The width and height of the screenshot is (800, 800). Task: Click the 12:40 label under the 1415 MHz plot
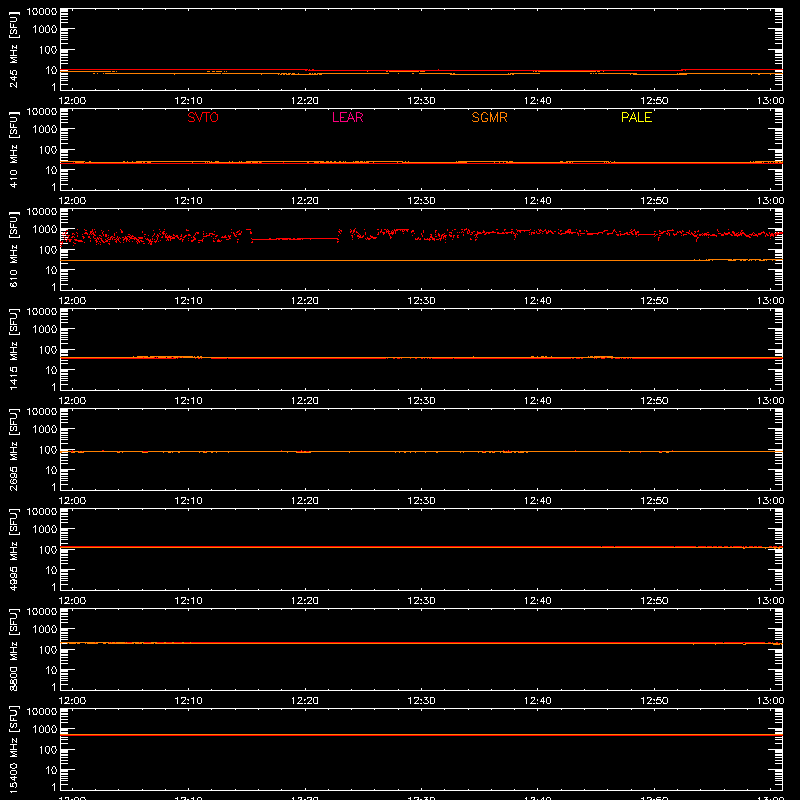(x=537, y=401)
